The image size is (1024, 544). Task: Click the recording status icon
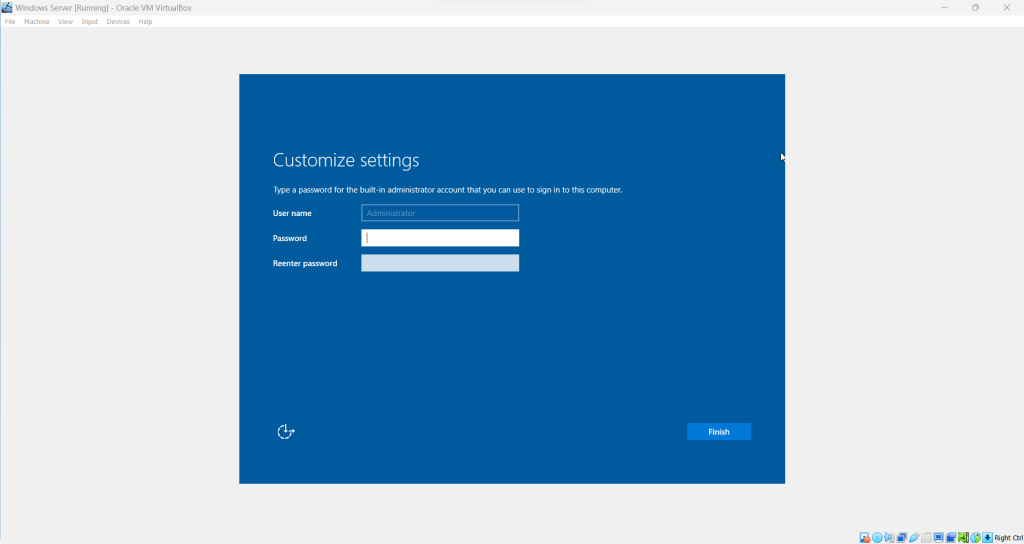(x=951, y=537)
